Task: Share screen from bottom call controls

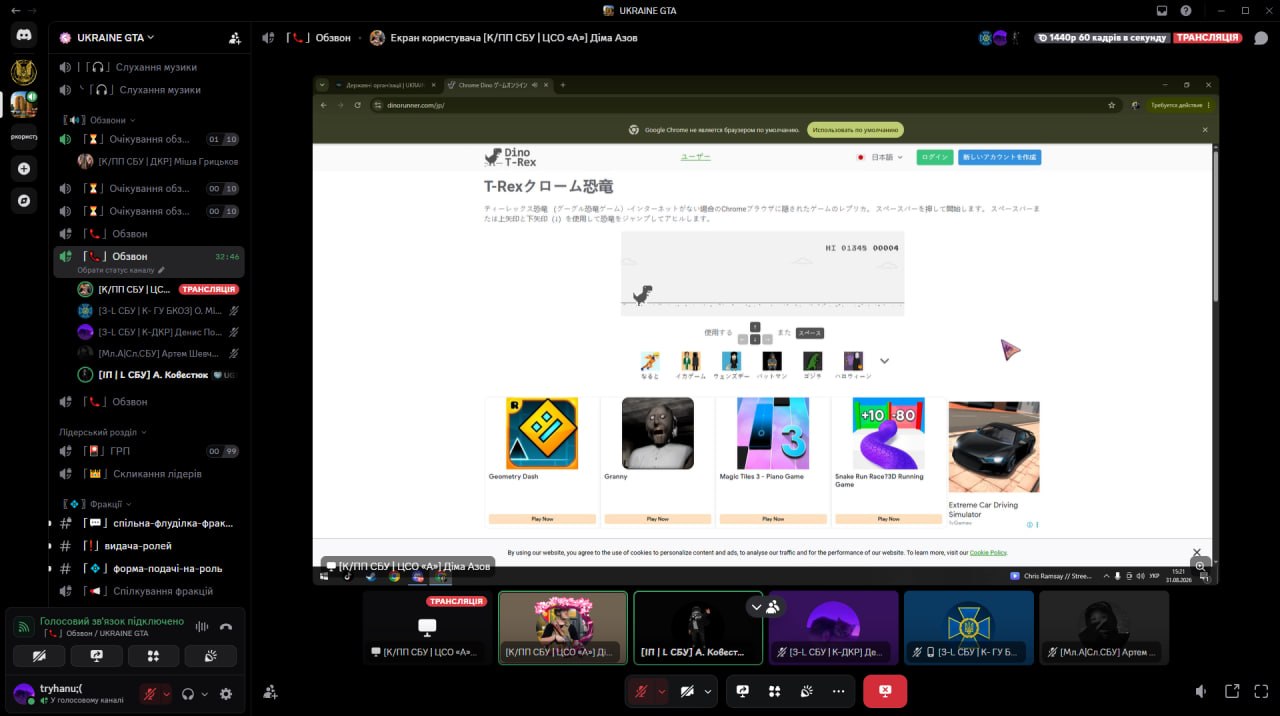Action: pyautogui.click(x=743, y=691)
